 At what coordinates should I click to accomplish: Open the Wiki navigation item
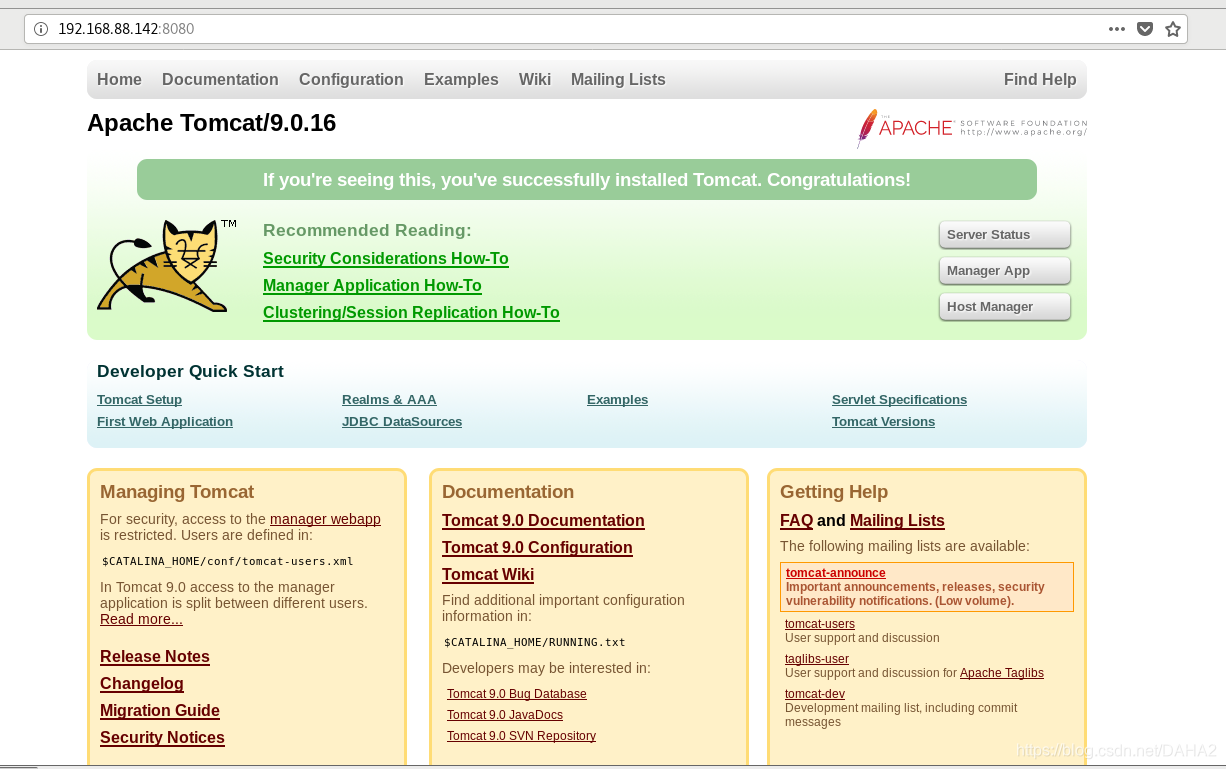(534, 79)
